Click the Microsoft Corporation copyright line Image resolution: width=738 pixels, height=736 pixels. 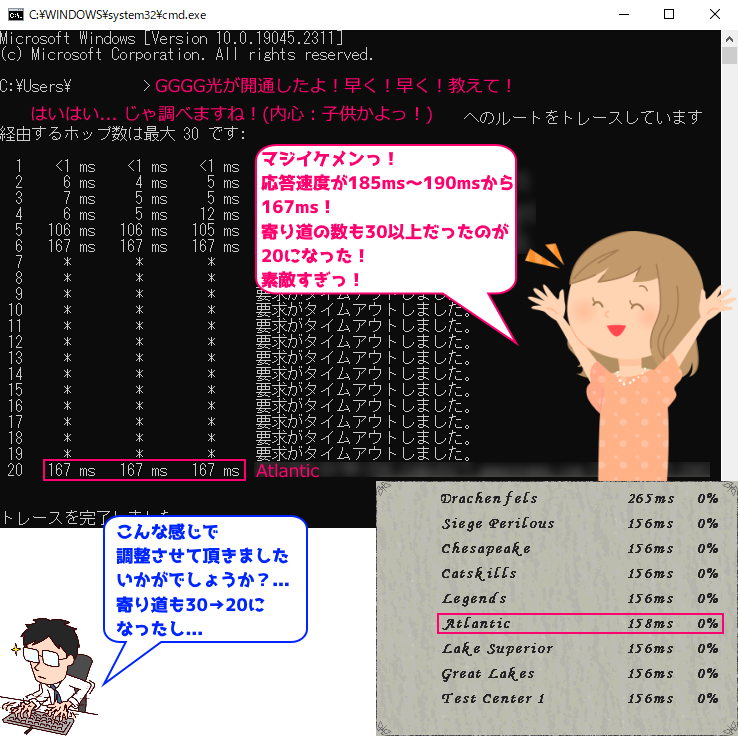coord(187,55)
